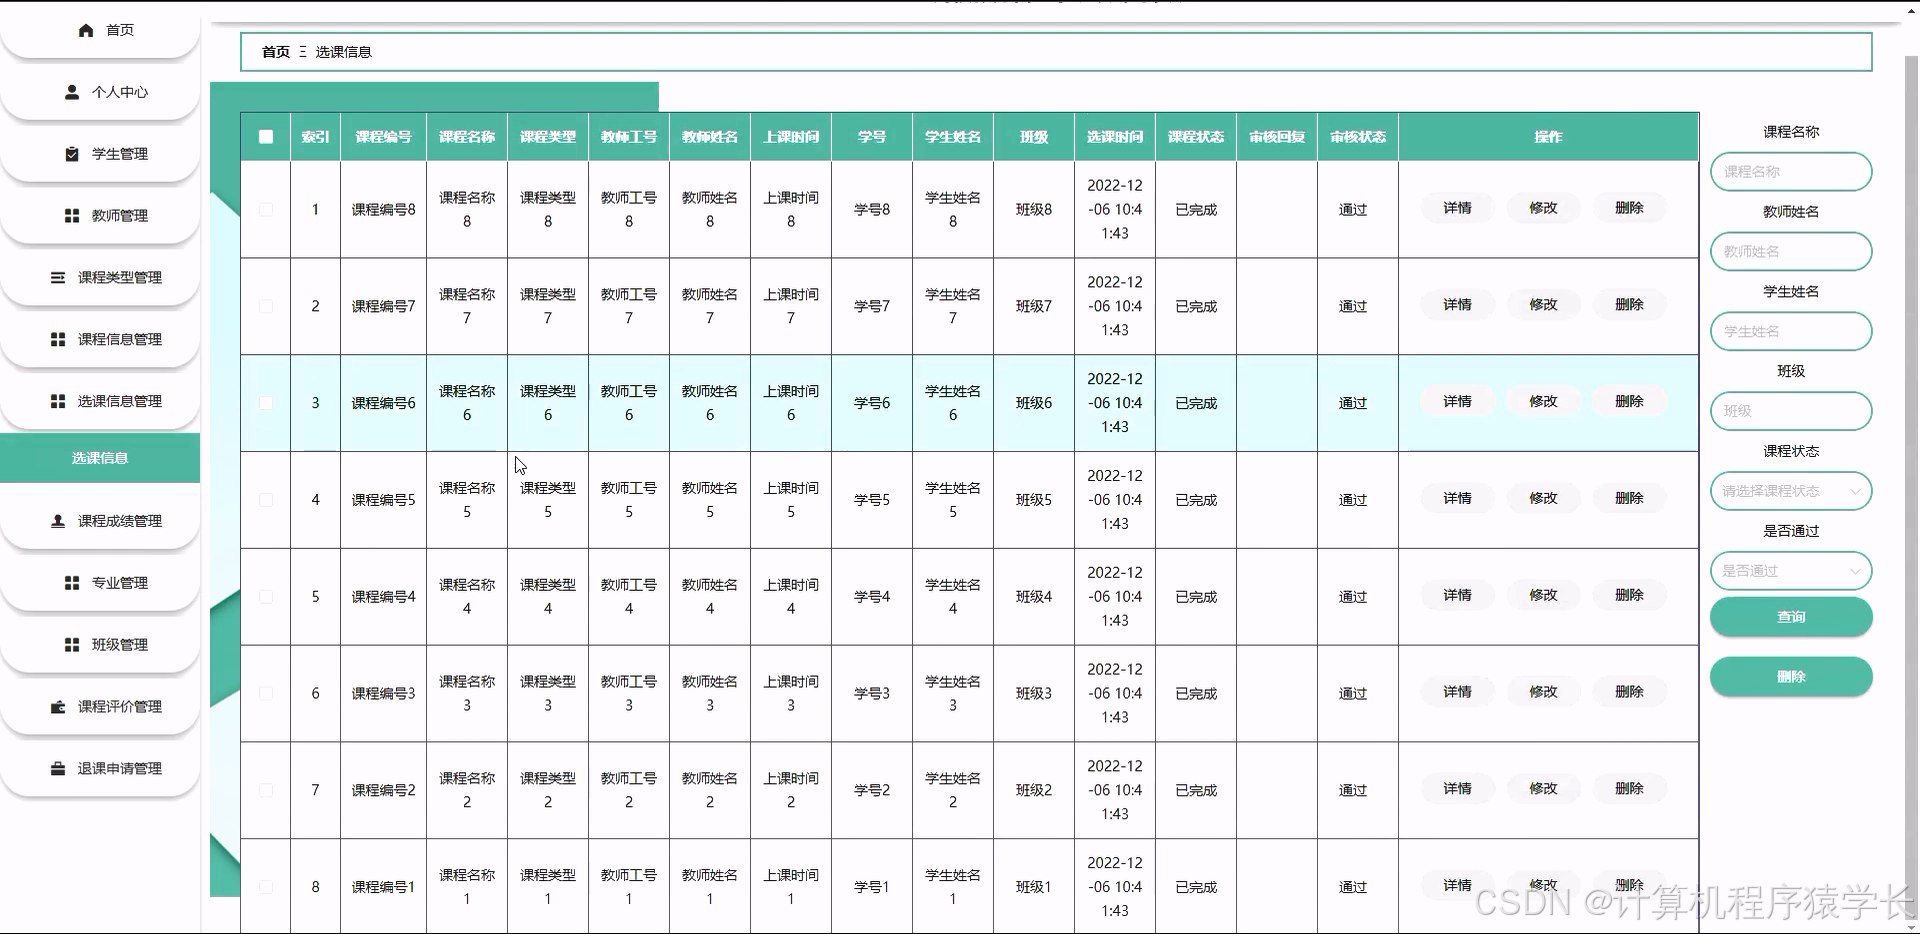
Task: Click 删除 for row 课程编号7
Action: (1629, 305)
